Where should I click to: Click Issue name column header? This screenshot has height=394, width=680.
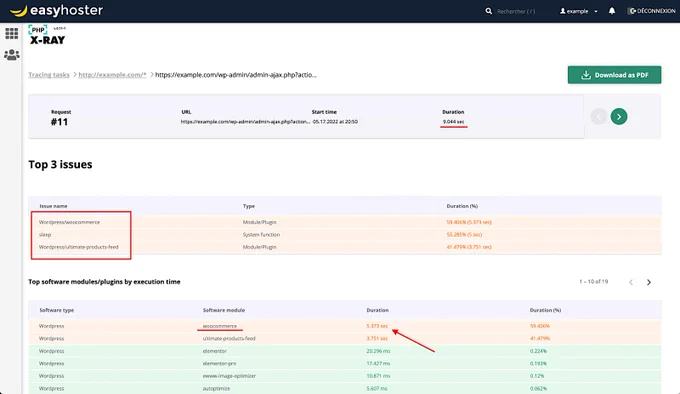pyautogui.click(x=53, y=206)
